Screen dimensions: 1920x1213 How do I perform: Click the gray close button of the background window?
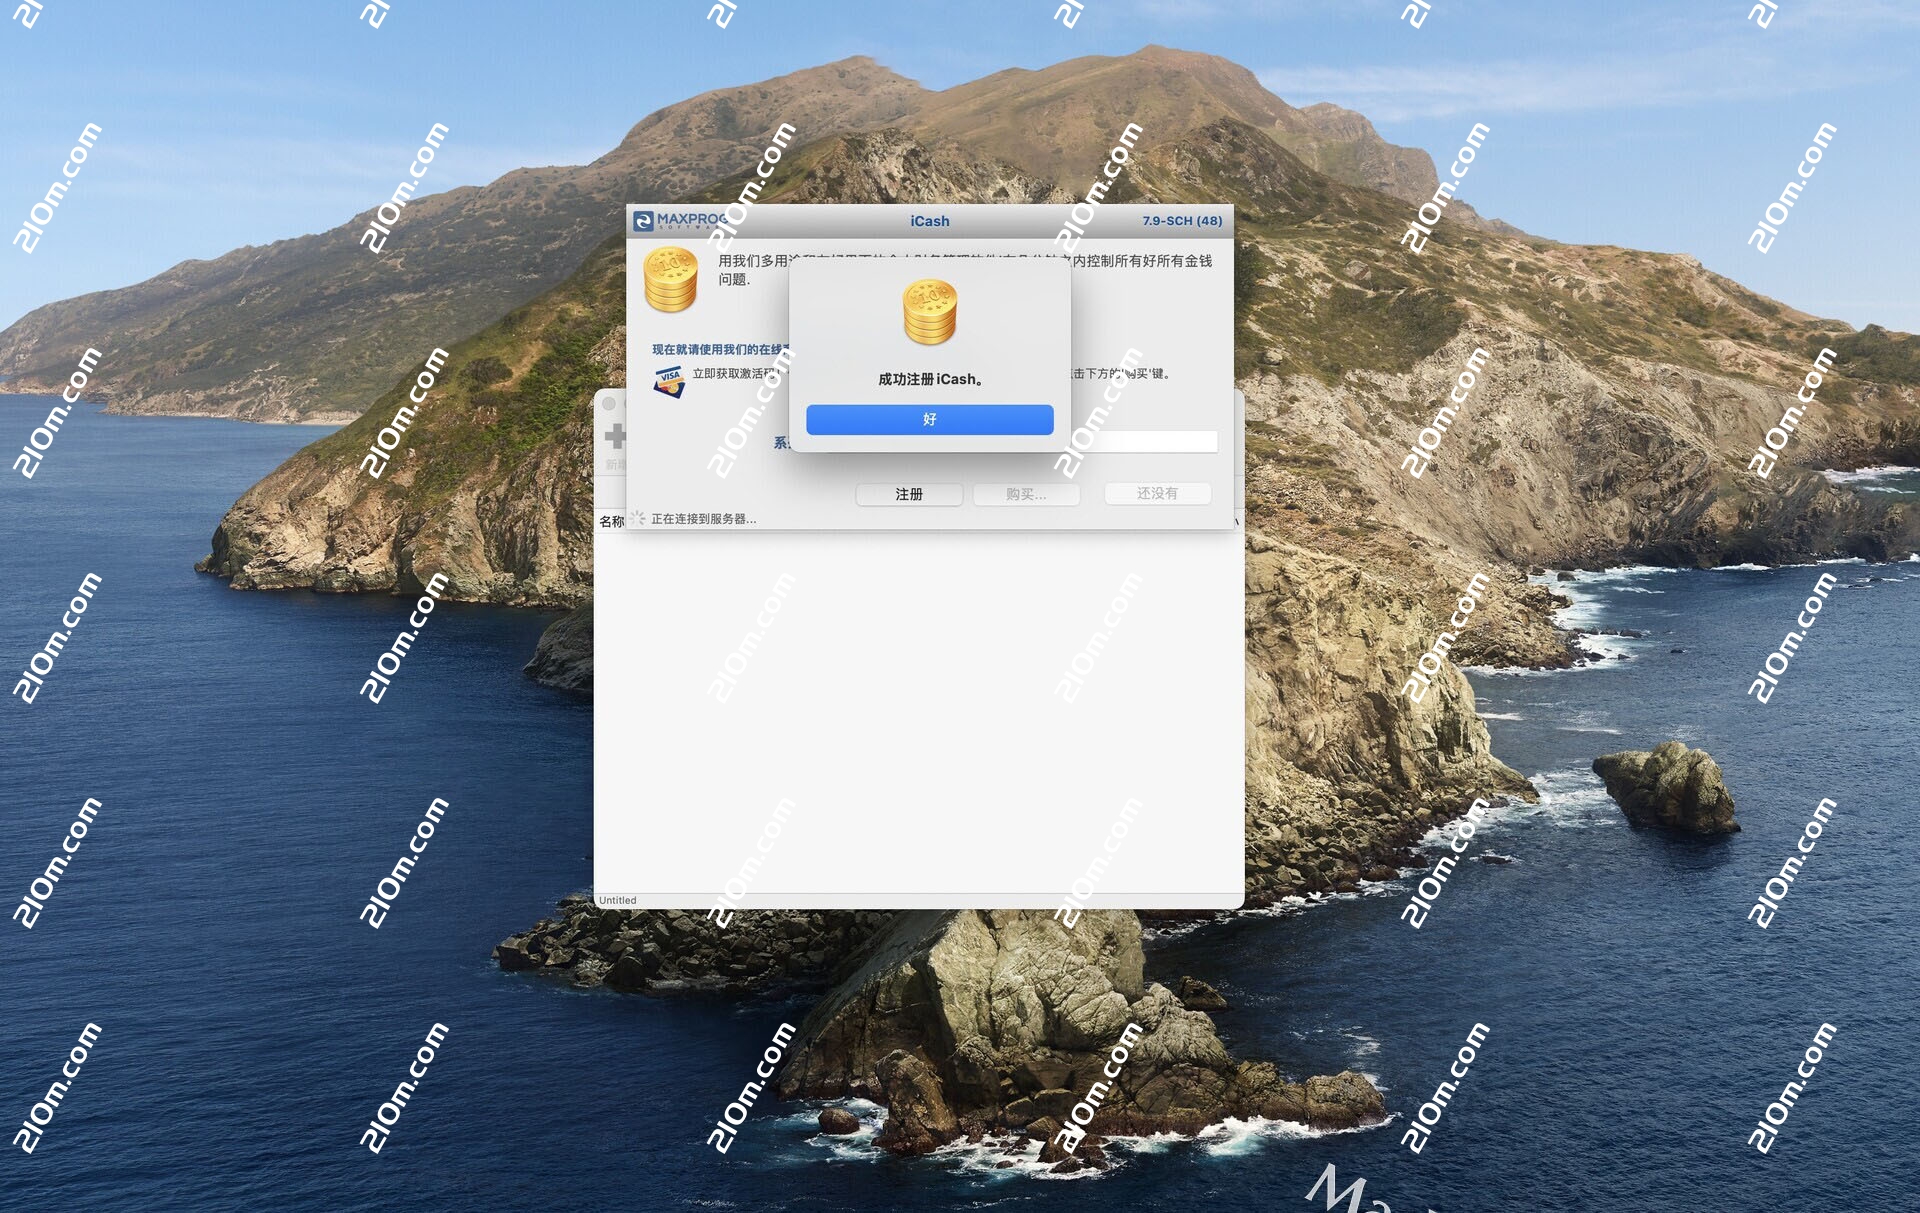608,404
